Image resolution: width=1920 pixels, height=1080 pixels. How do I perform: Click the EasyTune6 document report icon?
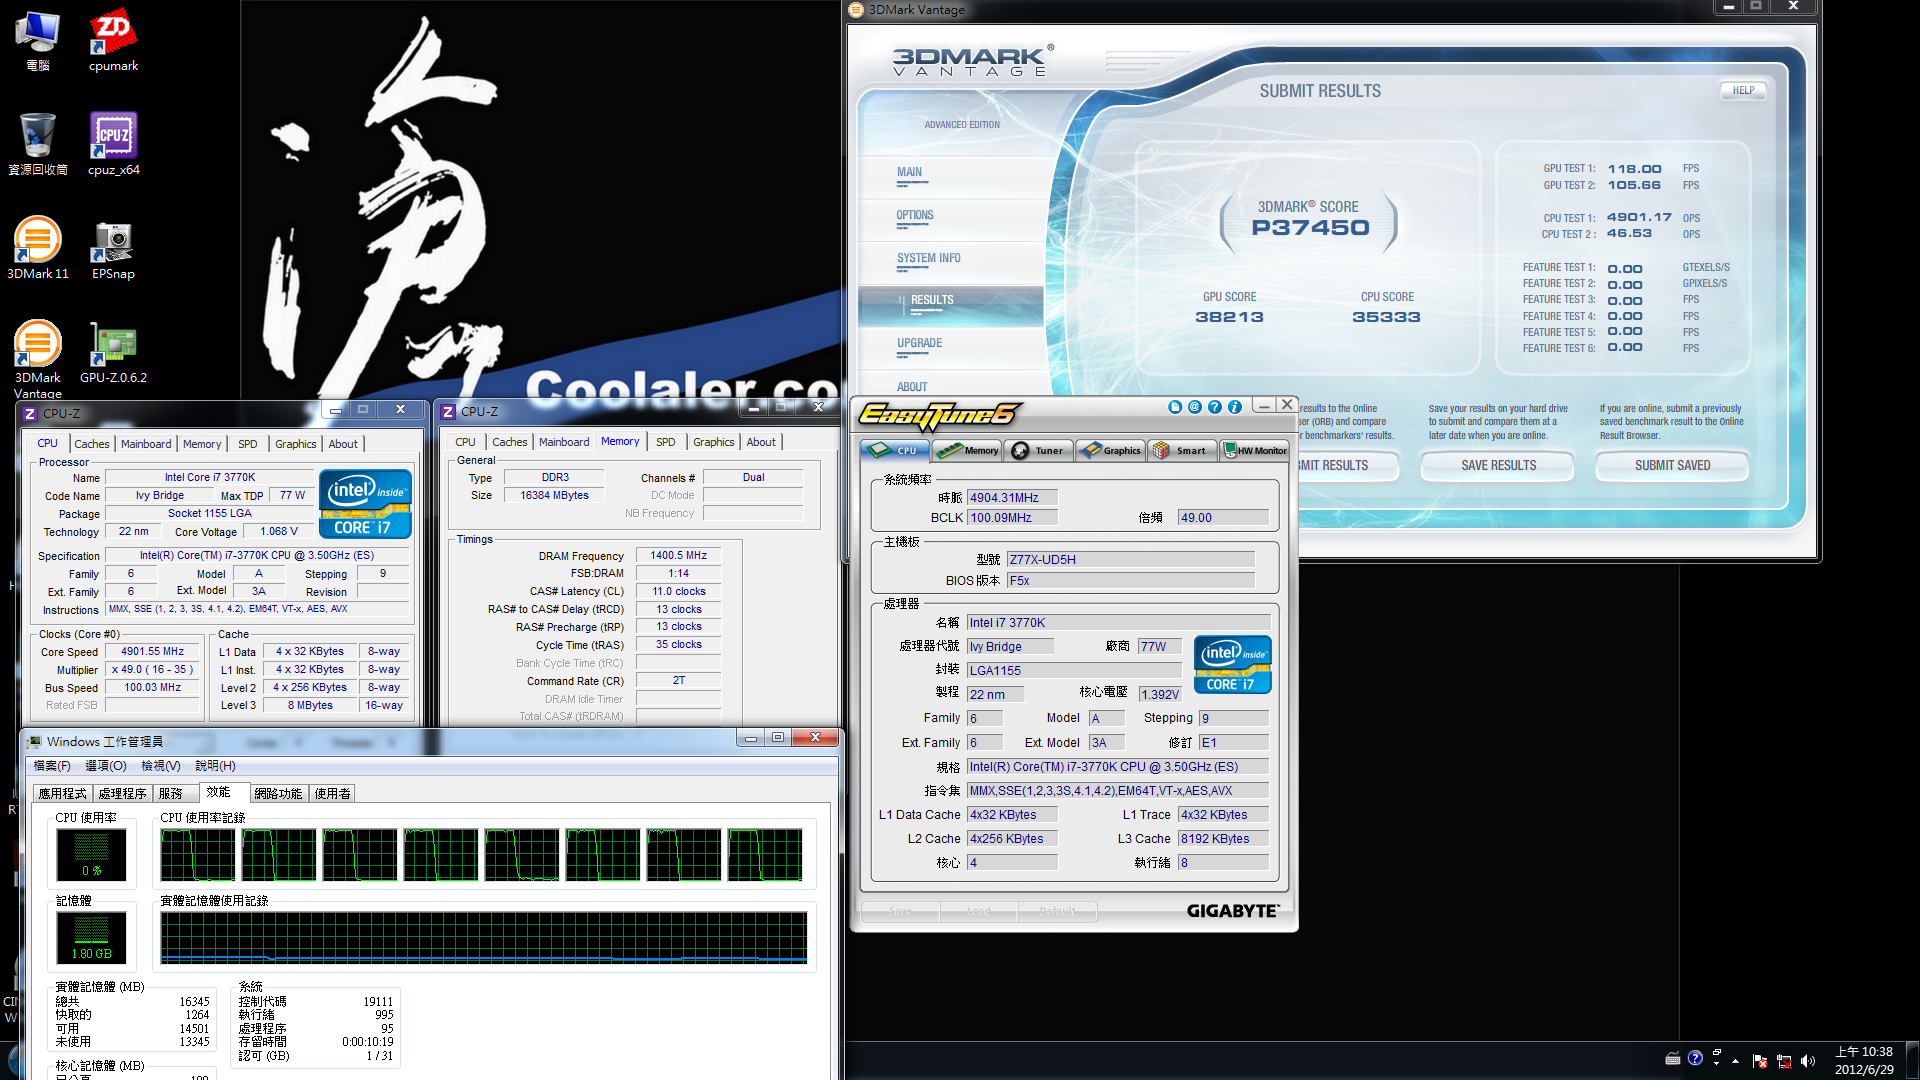[1175, 407]
